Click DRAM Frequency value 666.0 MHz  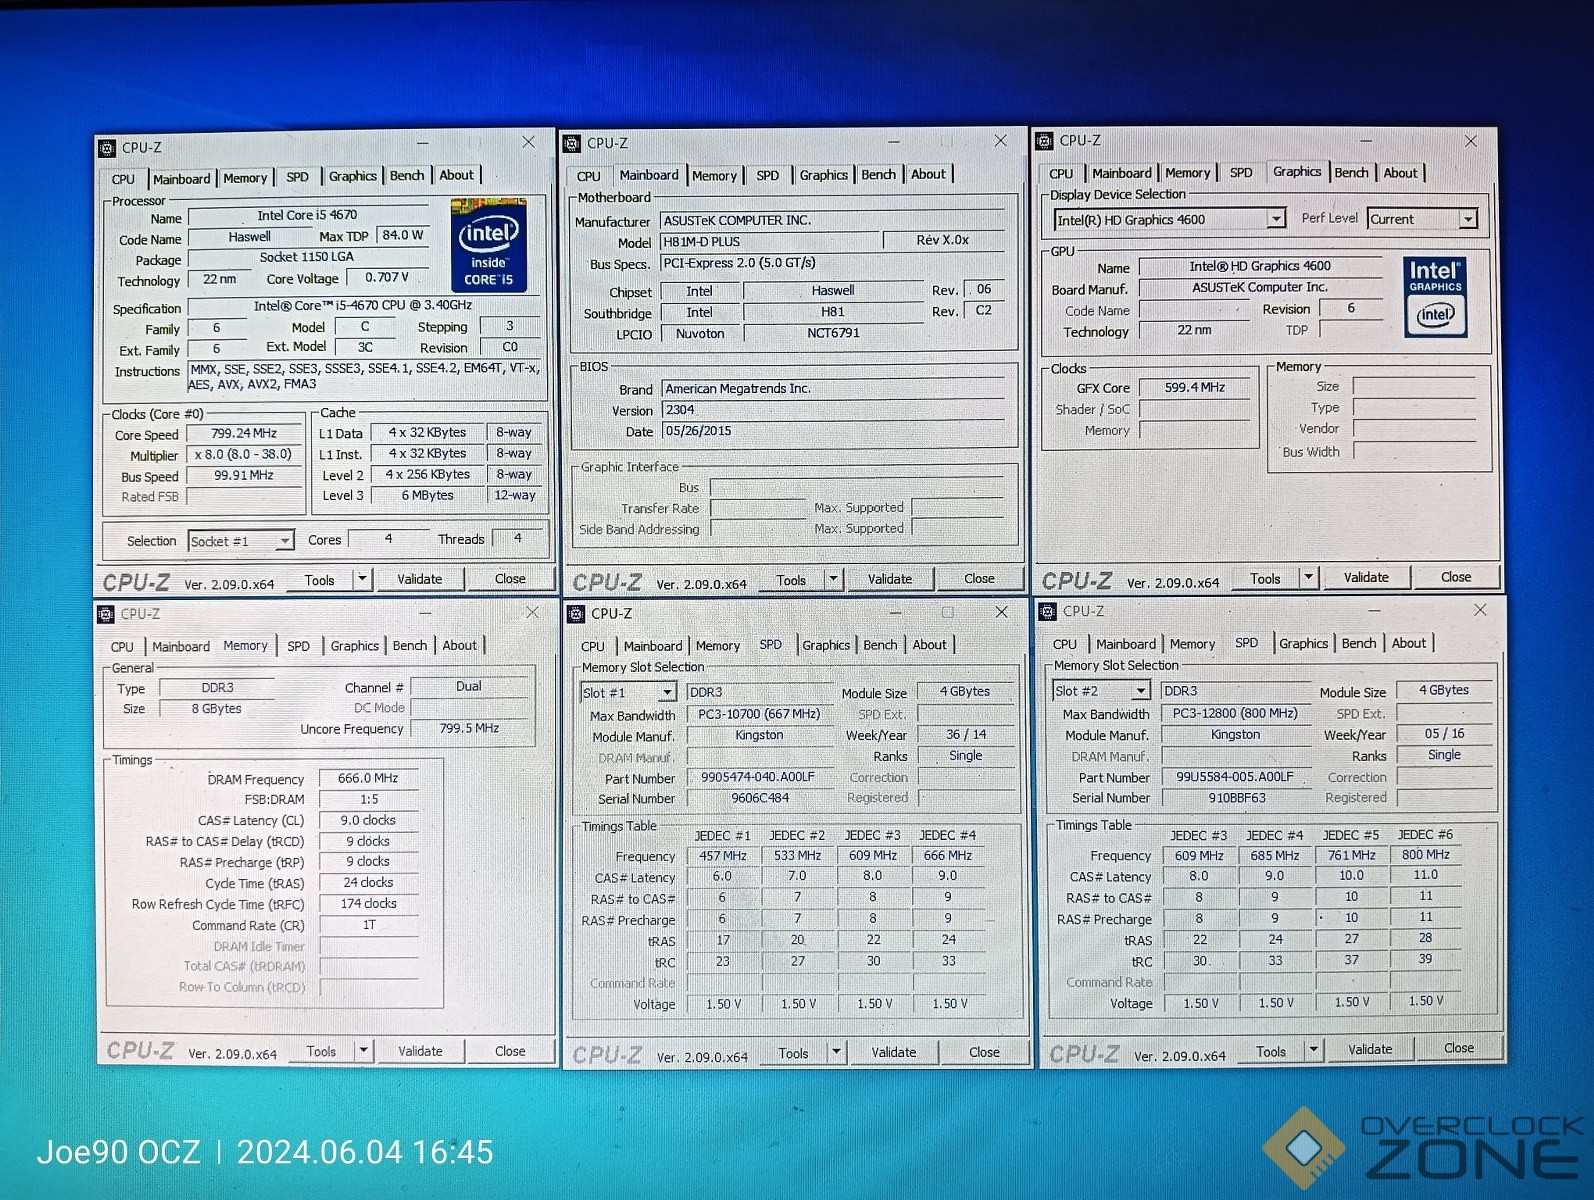368,778
